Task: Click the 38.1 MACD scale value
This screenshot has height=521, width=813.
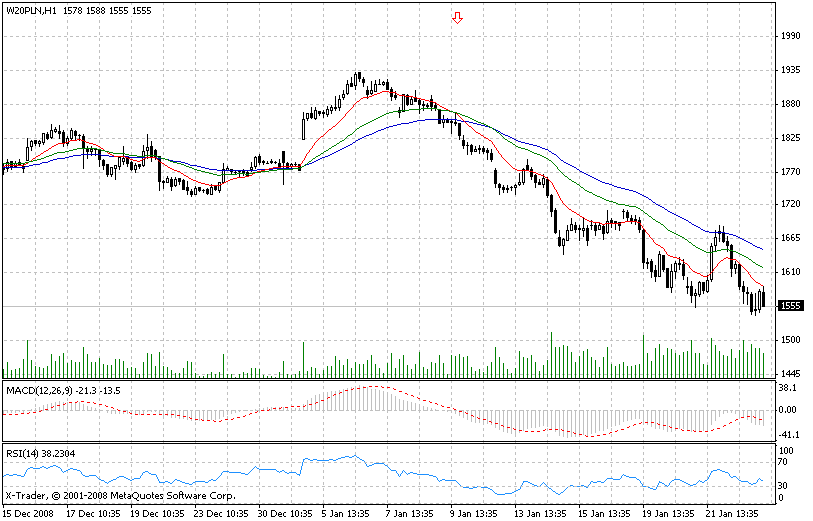Action: coord(788,387)
